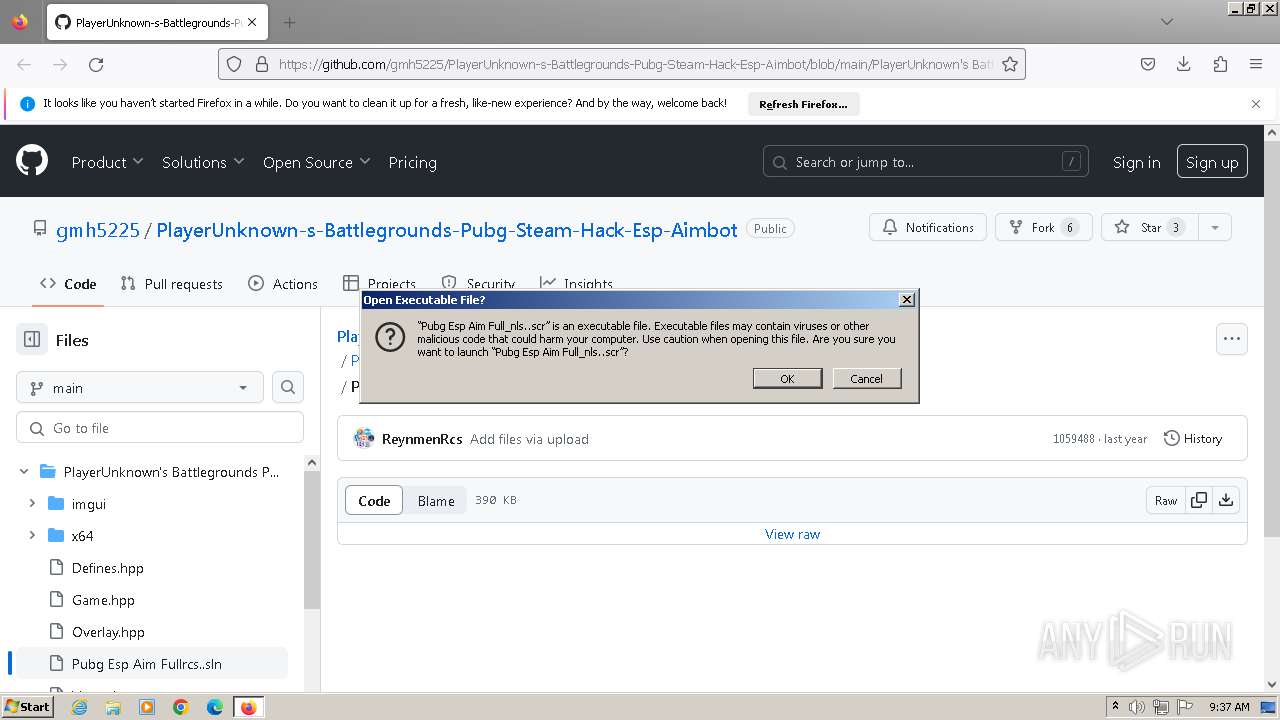Open Game.hpp in file tree
The height and width of the screenshot is (720, 1280).
coord(103,600)
